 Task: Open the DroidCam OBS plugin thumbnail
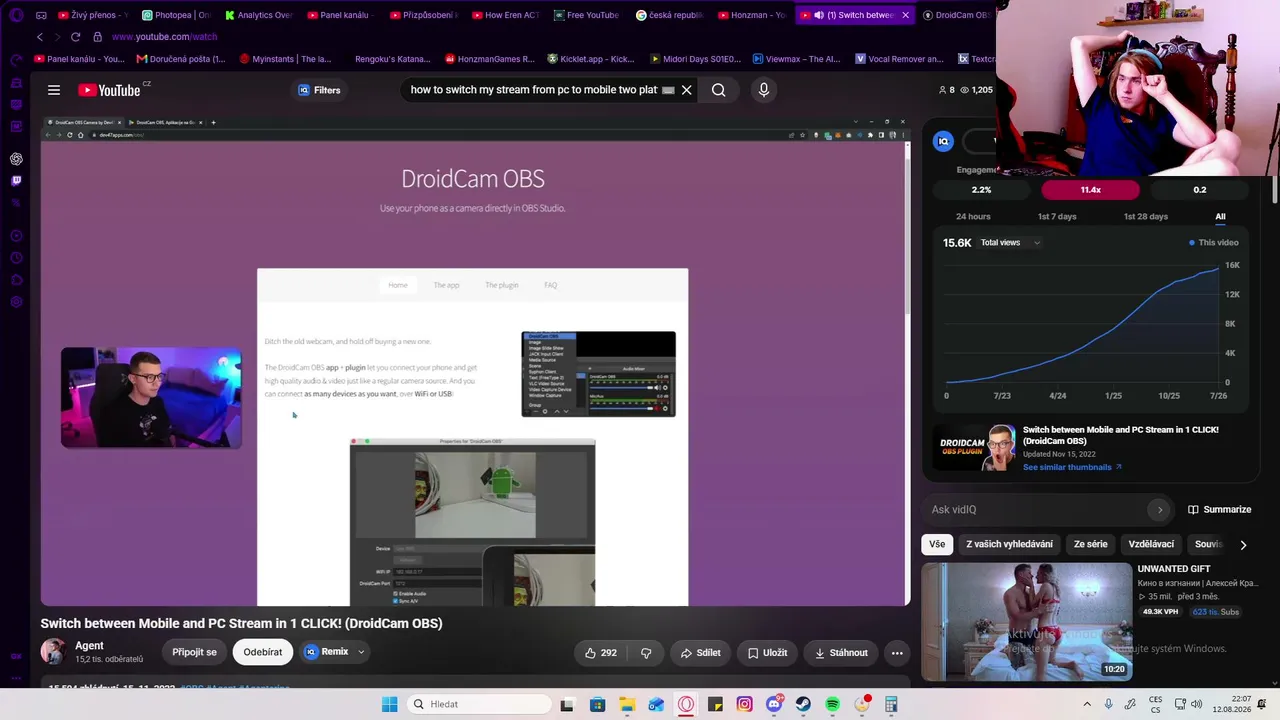(x=976, y=447)
